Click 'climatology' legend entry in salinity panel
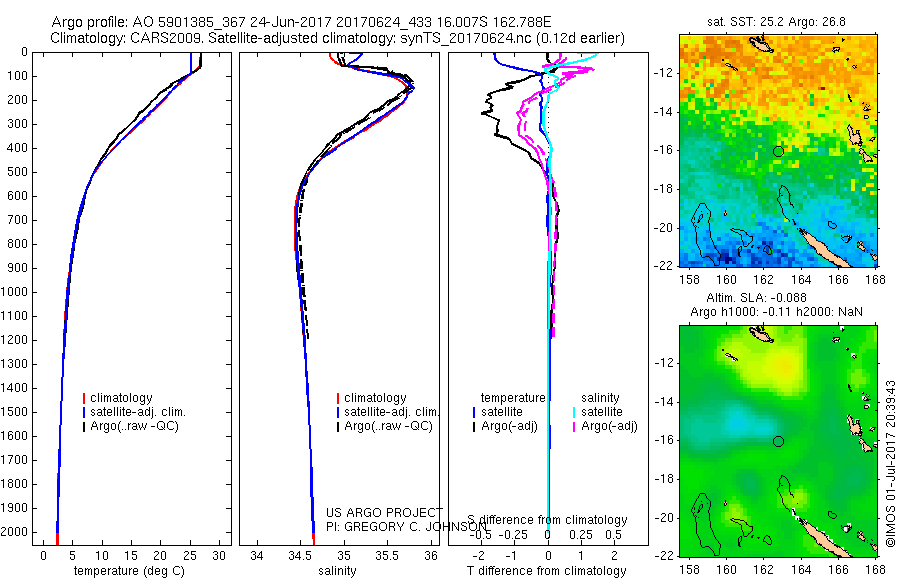Image resolution: width=900 pixels, height=580 pixels. 375,398
